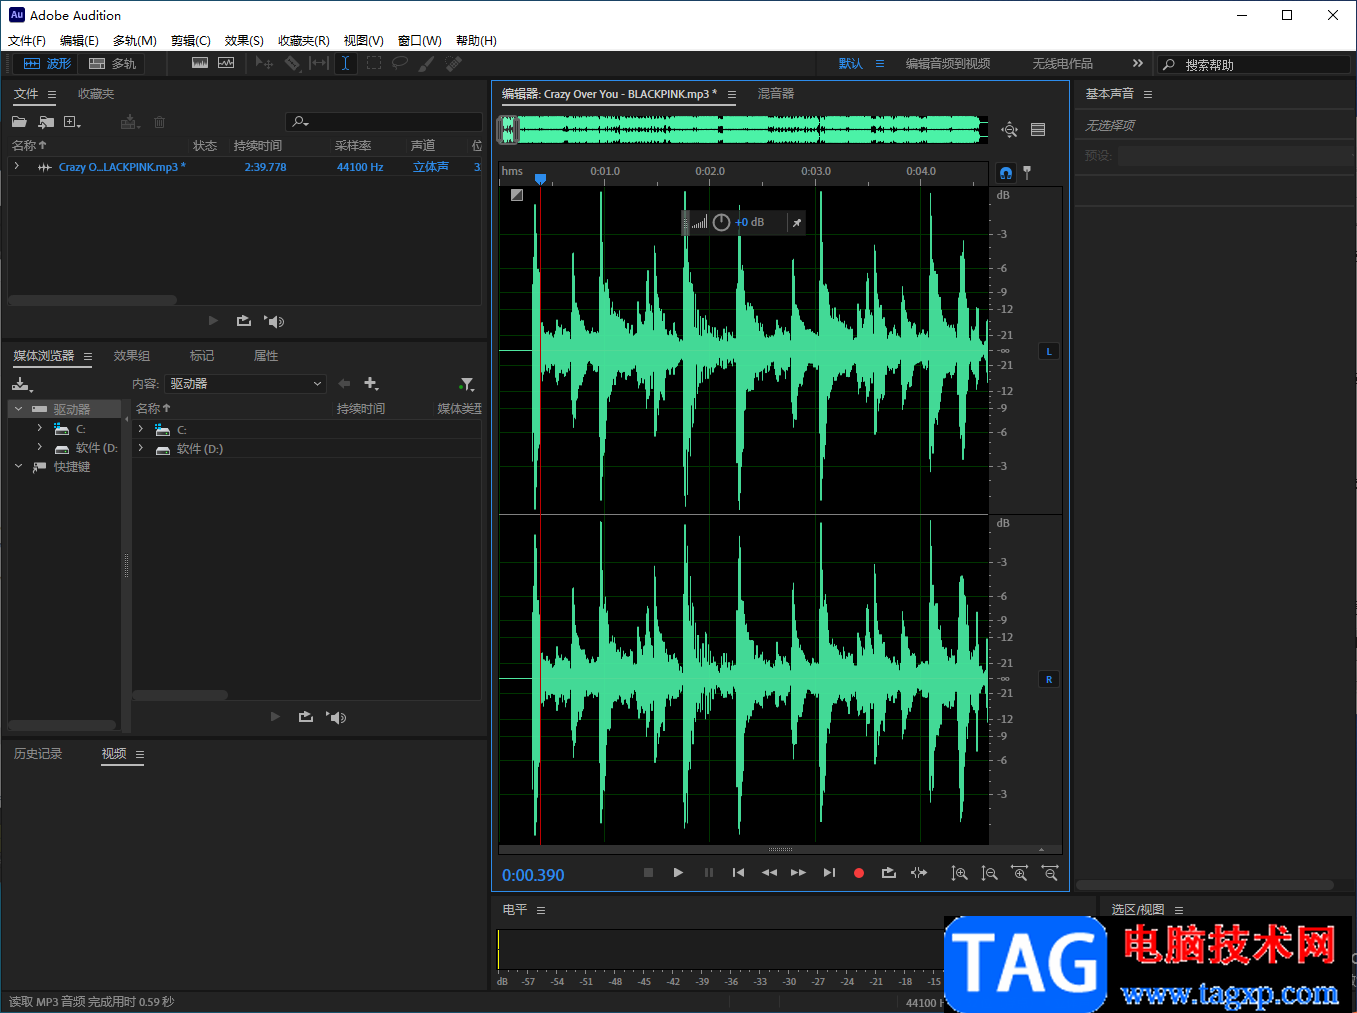The width and height of the screenshot is (1357, 1013).
Task: Select the 无线电作品 workspace
Action: coord(1063,63)
